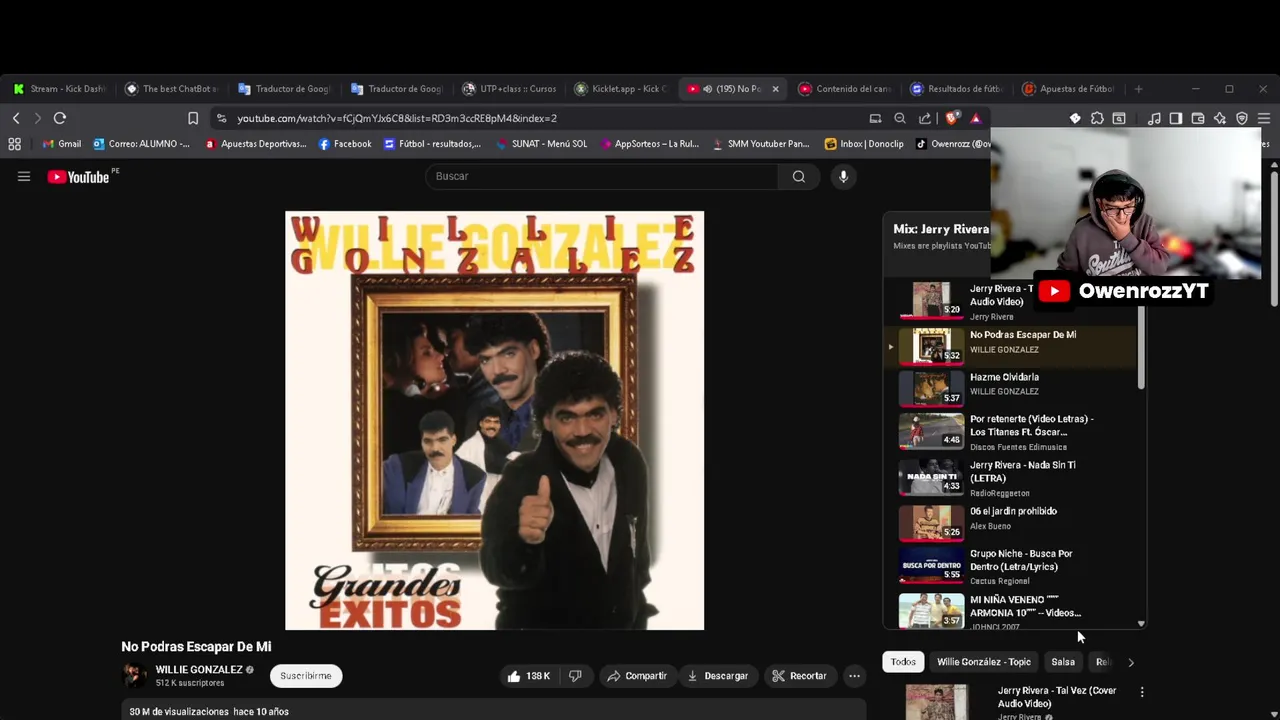Image resolution: width=1280 pixels, height=720 pixels.
Task: Open WILLIE GONZALEZ channel name link
Action: pyautogui.click(x=199, y=669)
